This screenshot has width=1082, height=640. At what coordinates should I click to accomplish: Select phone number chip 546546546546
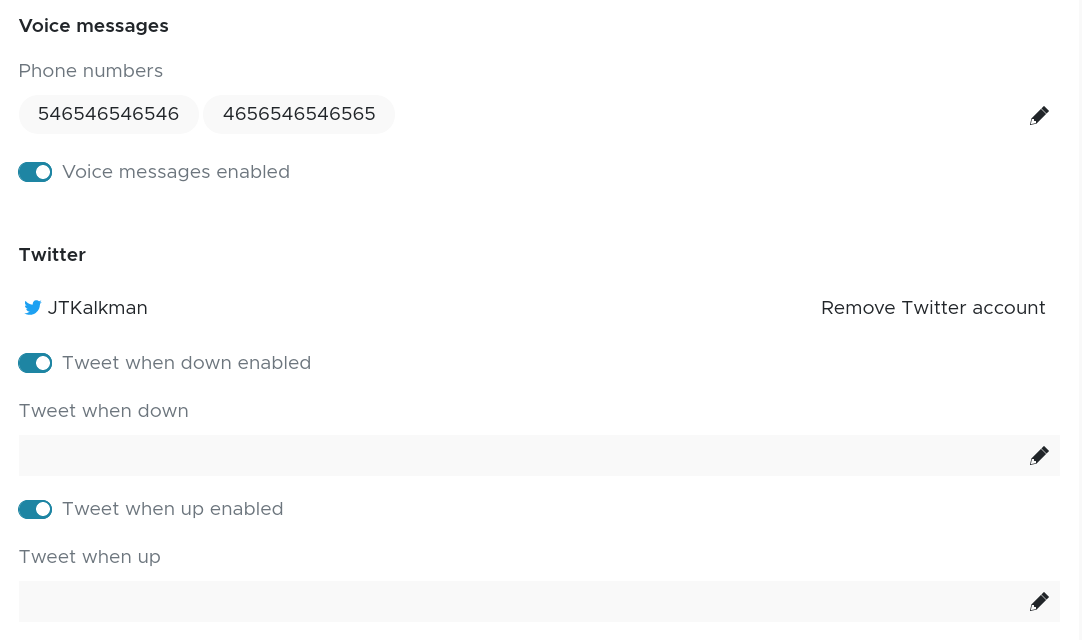click(108, 114)
